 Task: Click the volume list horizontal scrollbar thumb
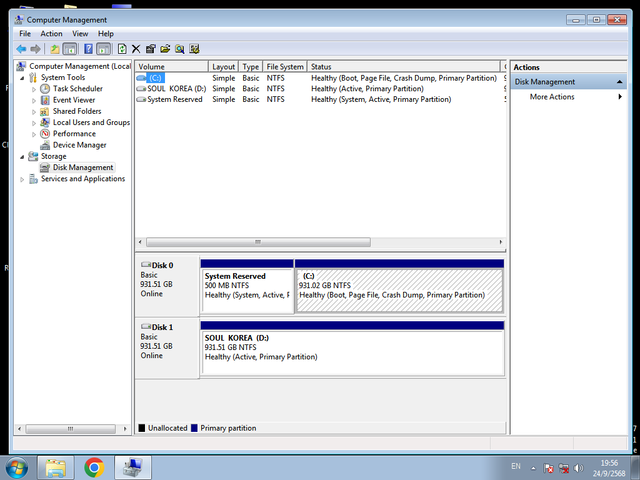pyautogui.click(x=258, y=242)
